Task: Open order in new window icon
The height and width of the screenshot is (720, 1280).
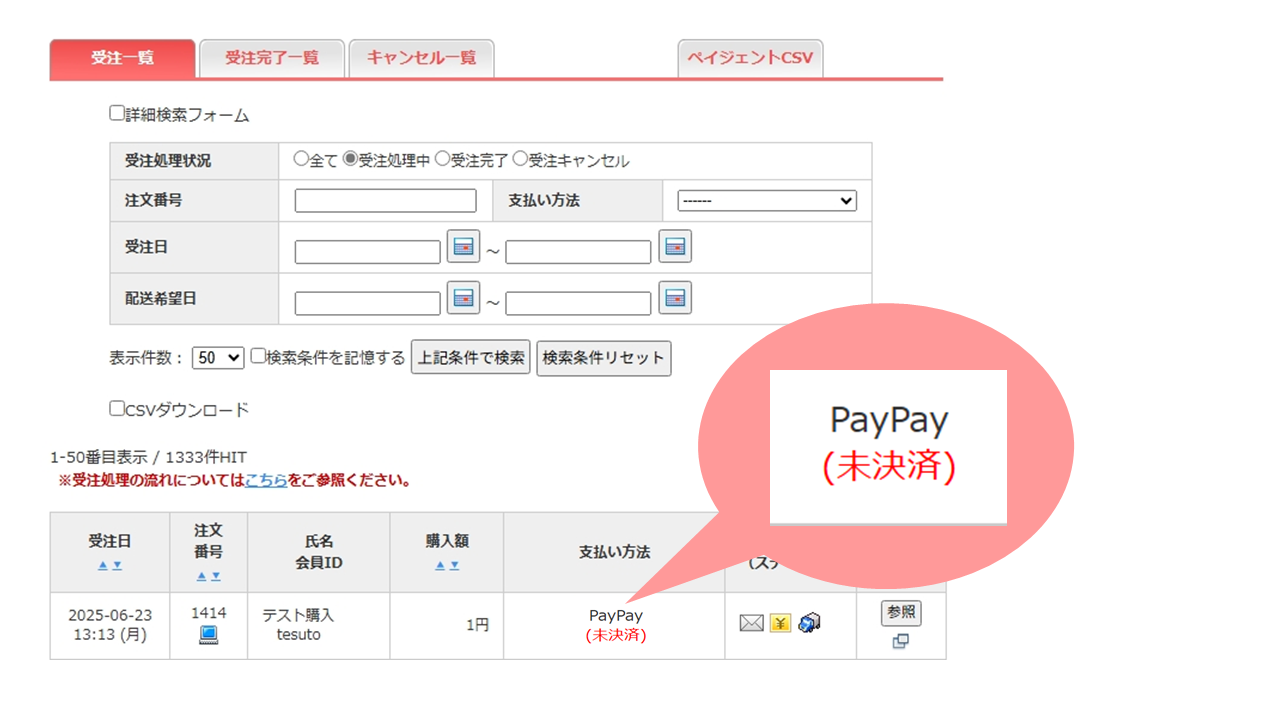Action: tap(900, 641)
